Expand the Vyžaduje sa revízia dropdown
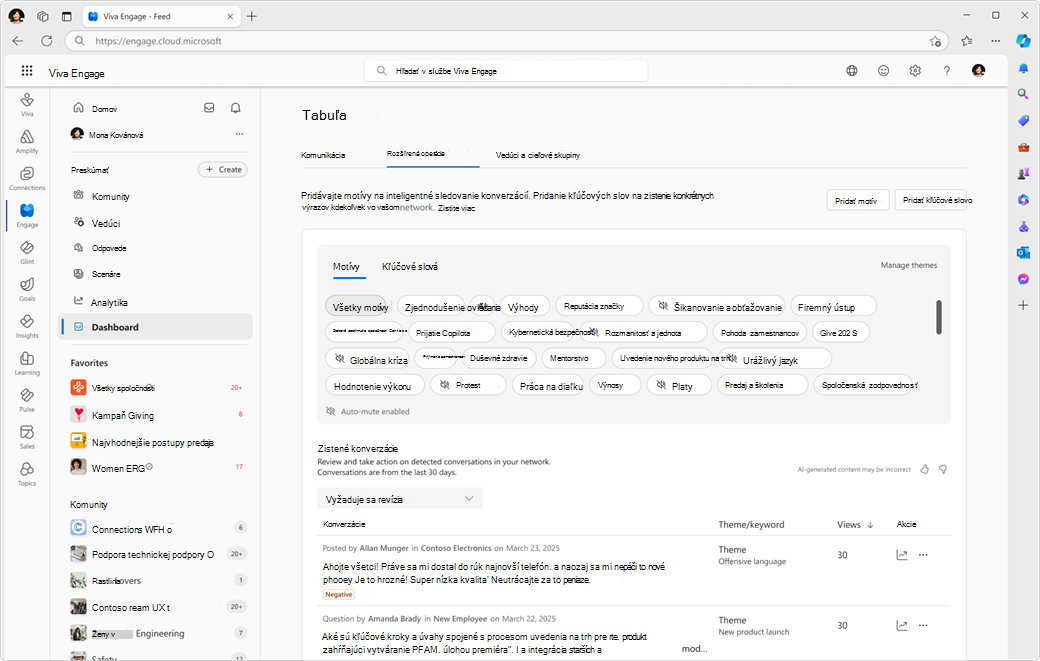This screenshot has height=661, width=1040. 400,499
